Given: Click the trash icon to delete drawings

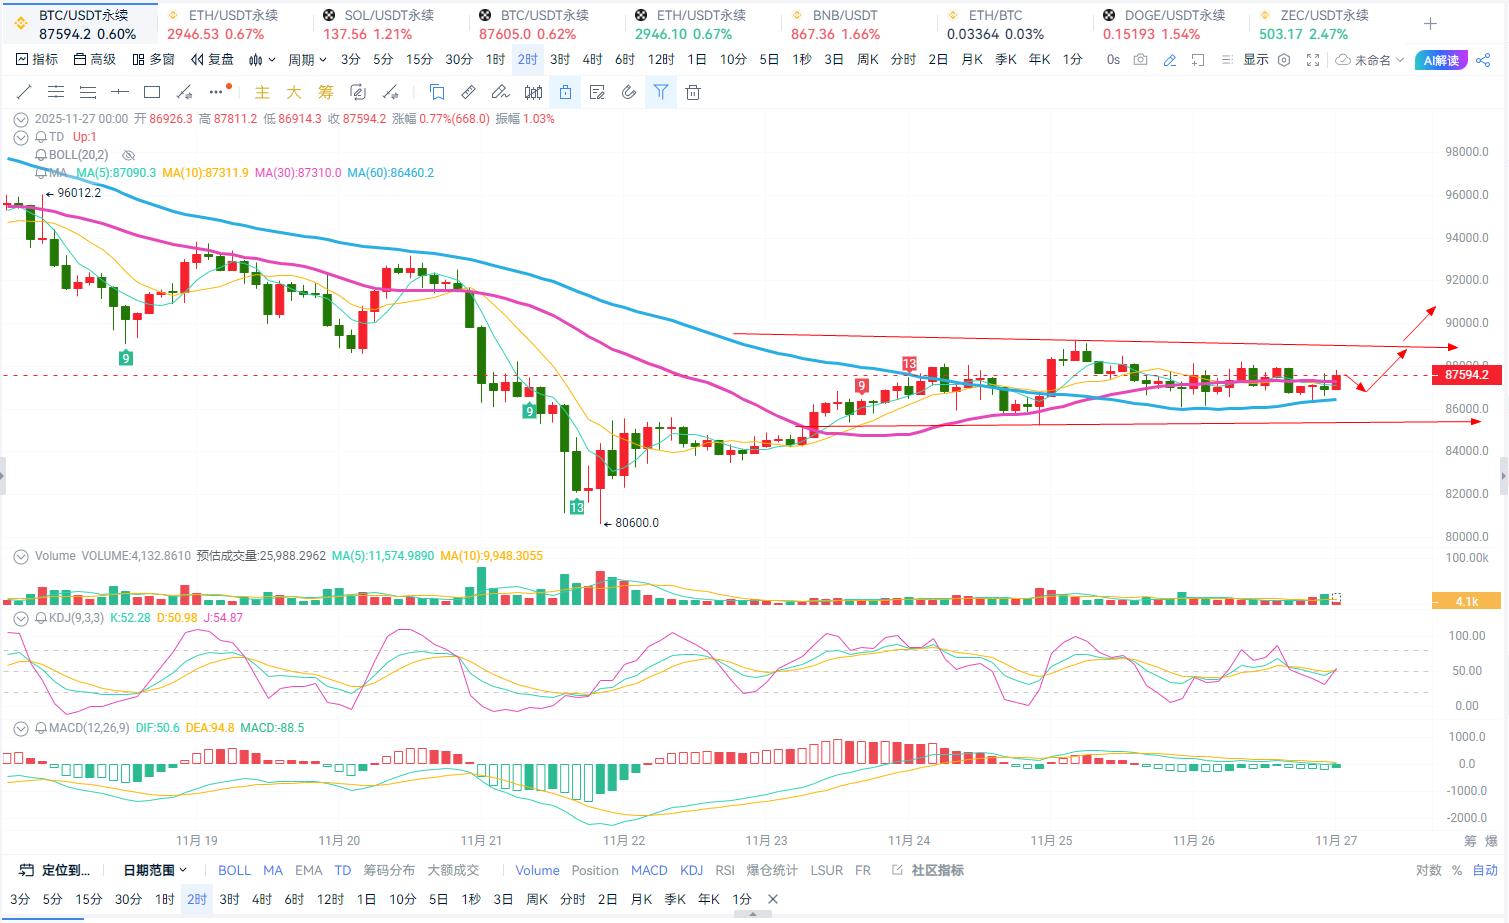Looking at the screenshot, I should [693, 93].
